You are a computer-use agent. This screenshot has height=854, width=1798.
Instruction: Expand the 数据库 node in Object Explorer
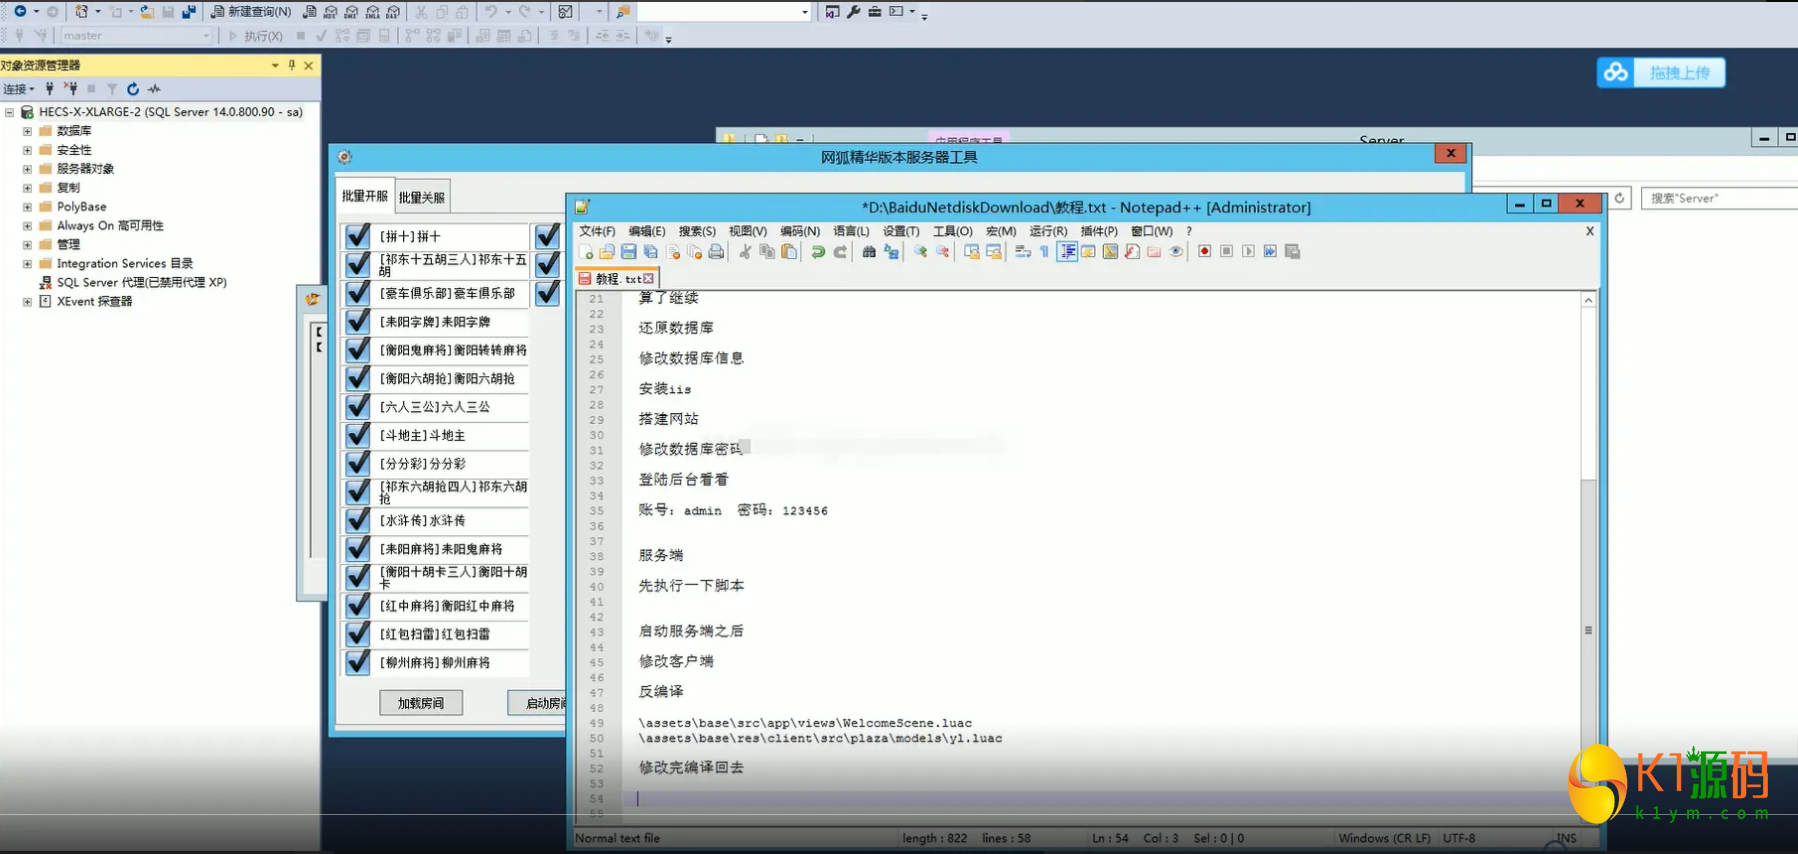pos(27,131)
